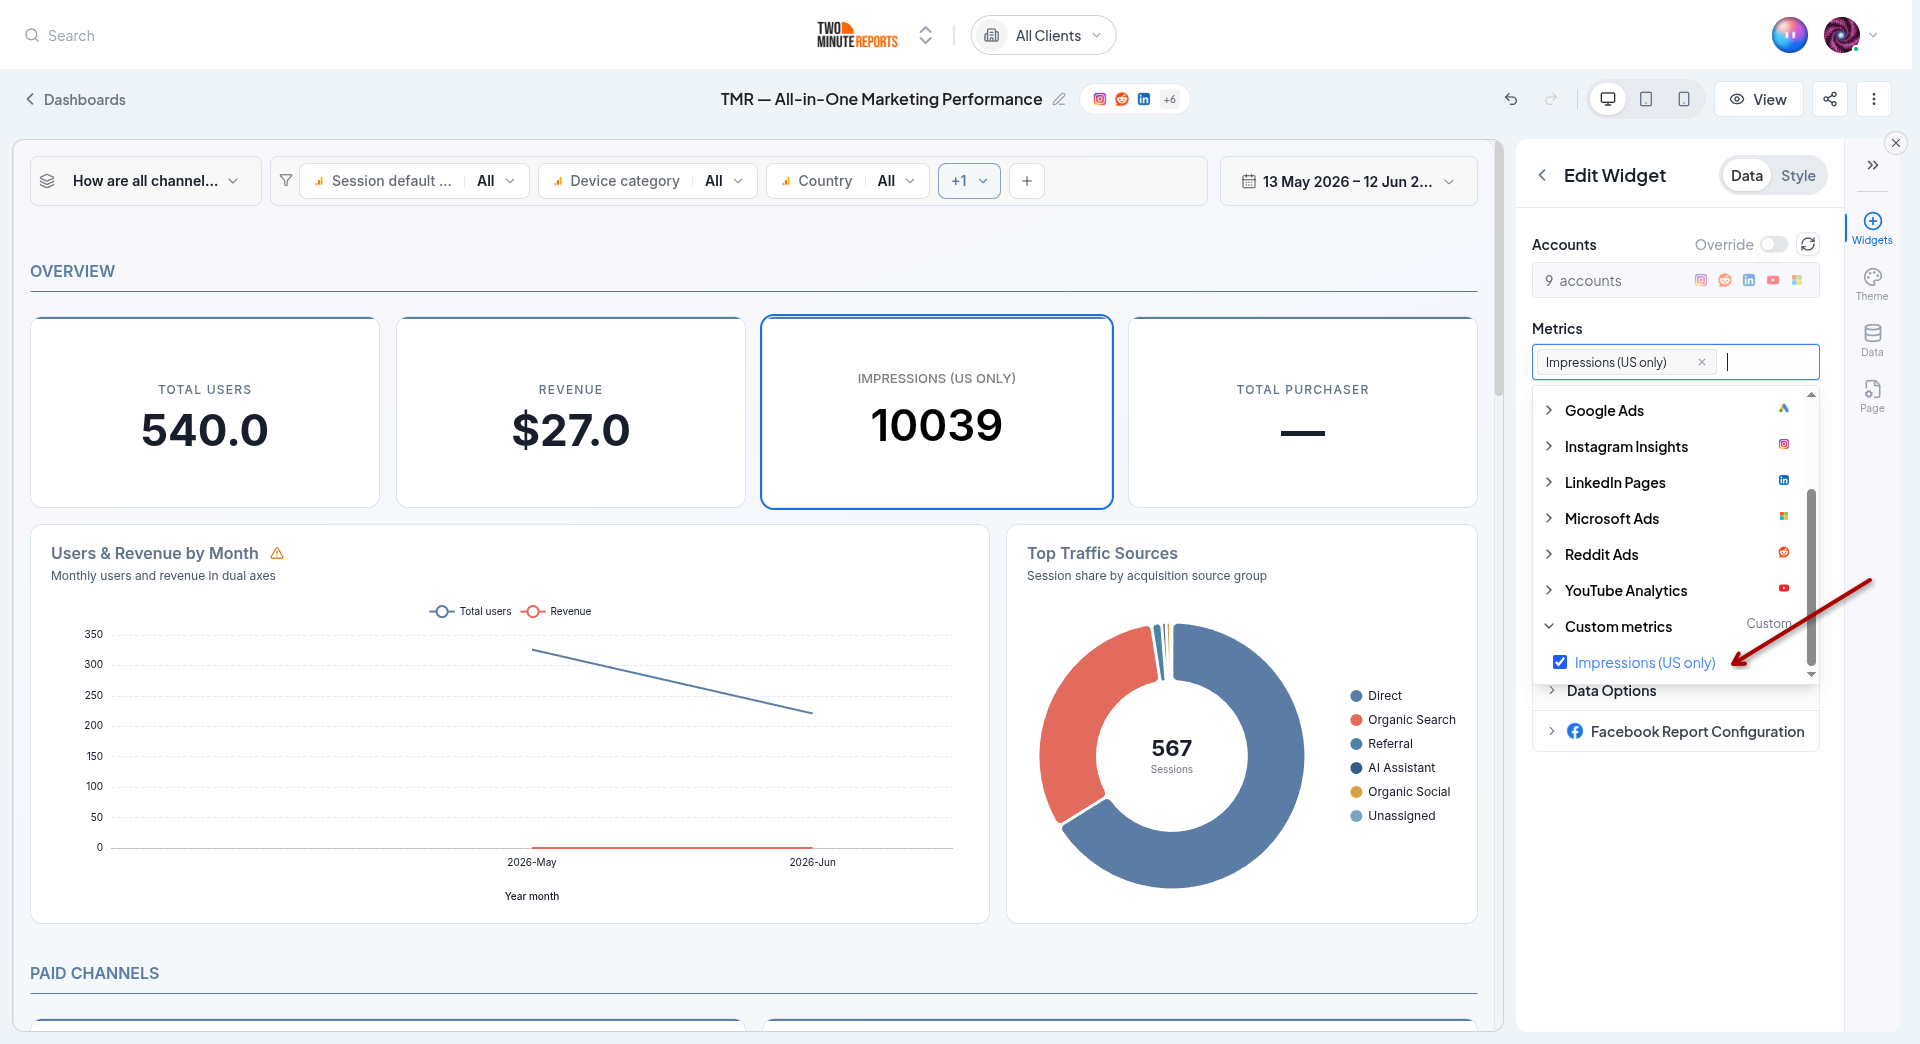Viewport: 1920px width, 1044px height.
Task: Open the Session default filter dropdown
Action: tap(414, 181)
